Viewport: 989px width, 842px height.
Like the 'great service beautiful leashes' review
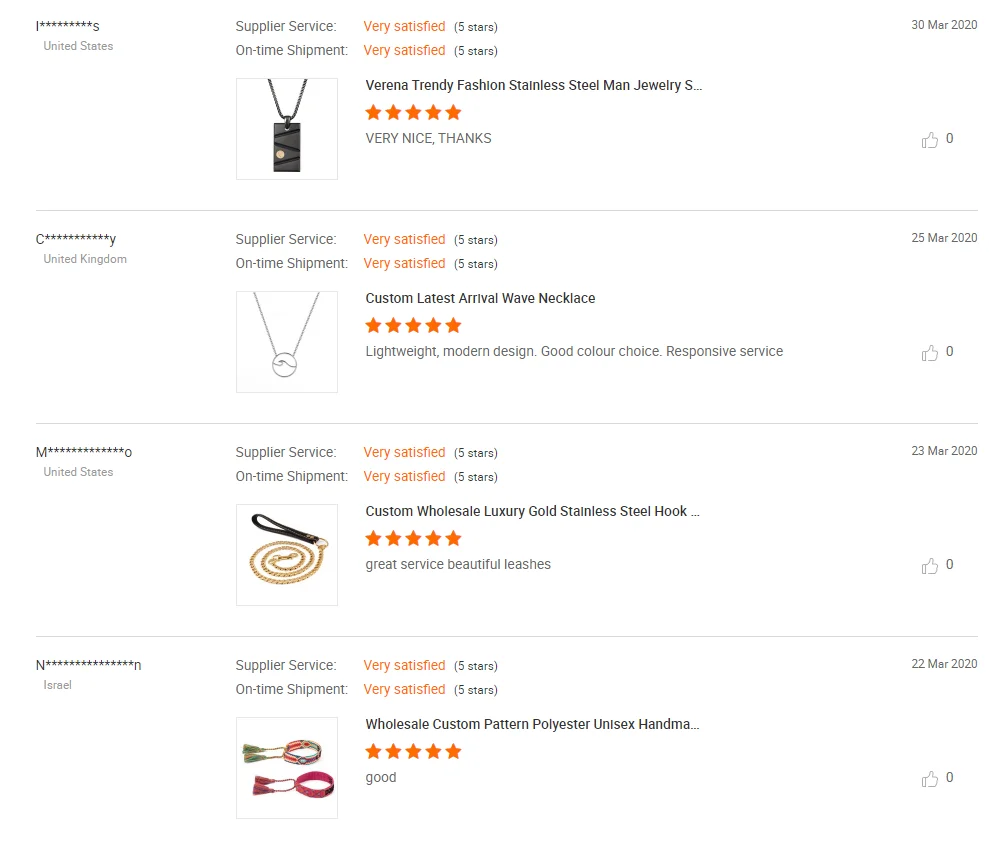coord(930,566)
